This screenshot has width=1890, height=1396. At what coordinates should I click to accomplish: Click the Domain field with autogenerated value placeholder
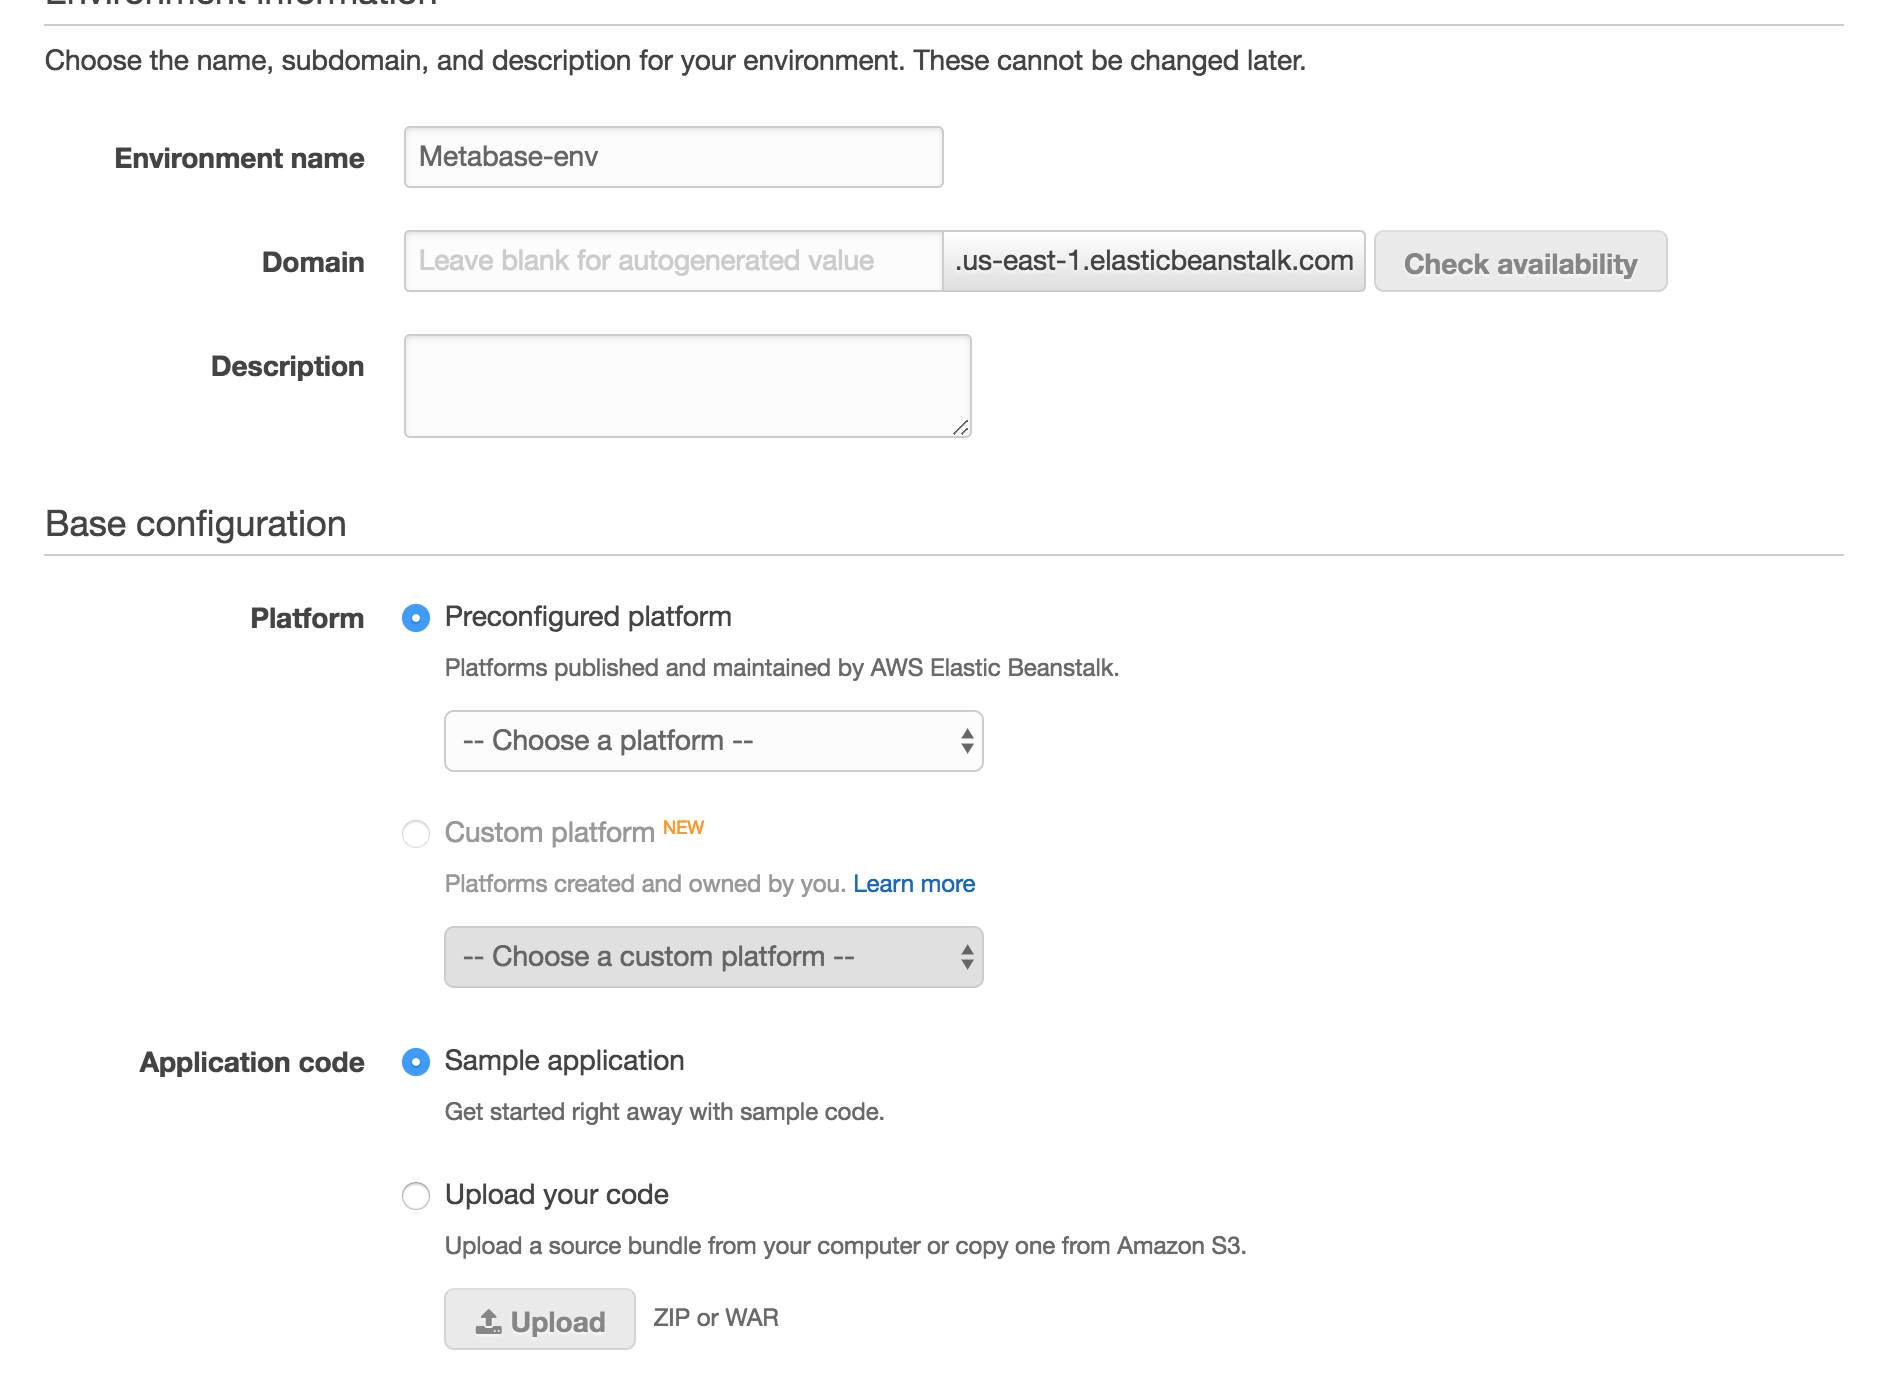point(672,262)
